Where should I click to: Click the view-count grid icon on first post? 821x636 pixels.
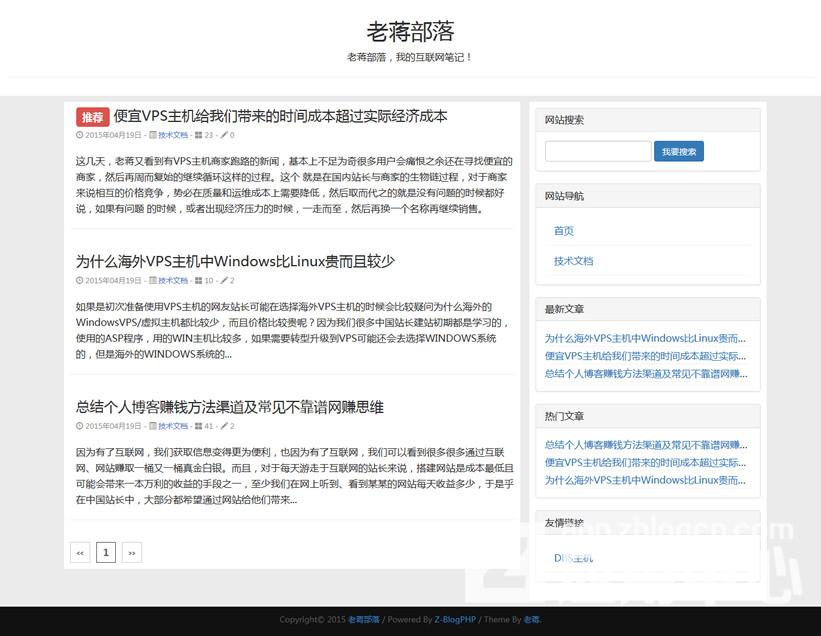click(198, 135)
